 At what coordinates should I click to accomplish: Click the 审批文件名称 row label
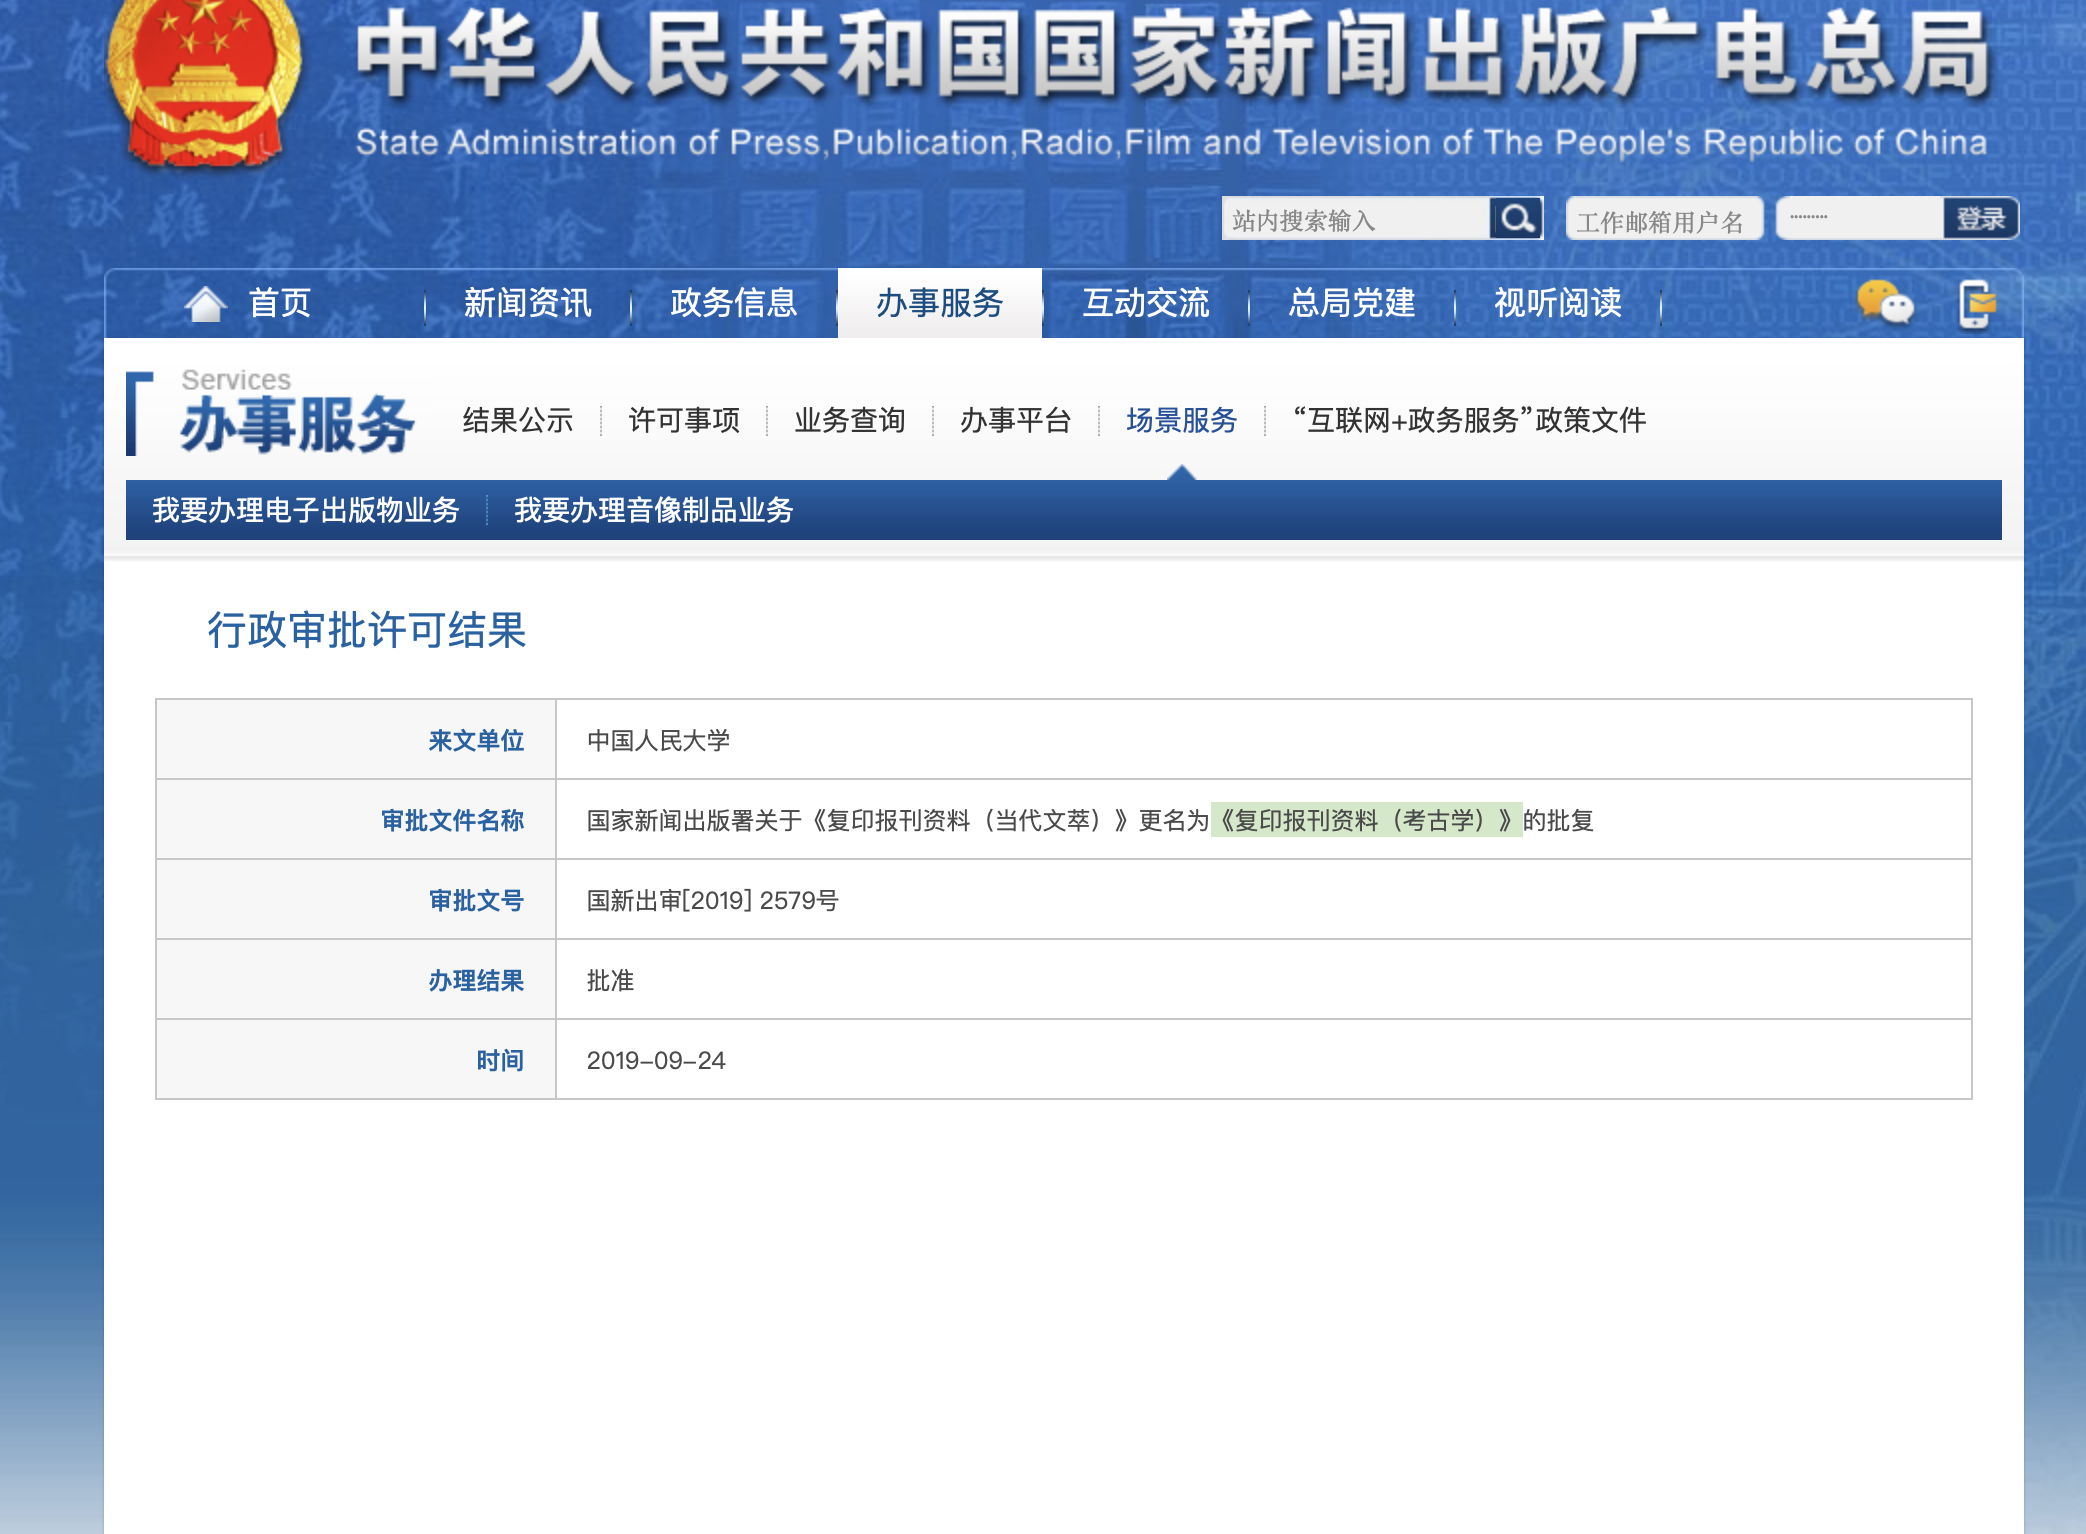tap(452, 820)
